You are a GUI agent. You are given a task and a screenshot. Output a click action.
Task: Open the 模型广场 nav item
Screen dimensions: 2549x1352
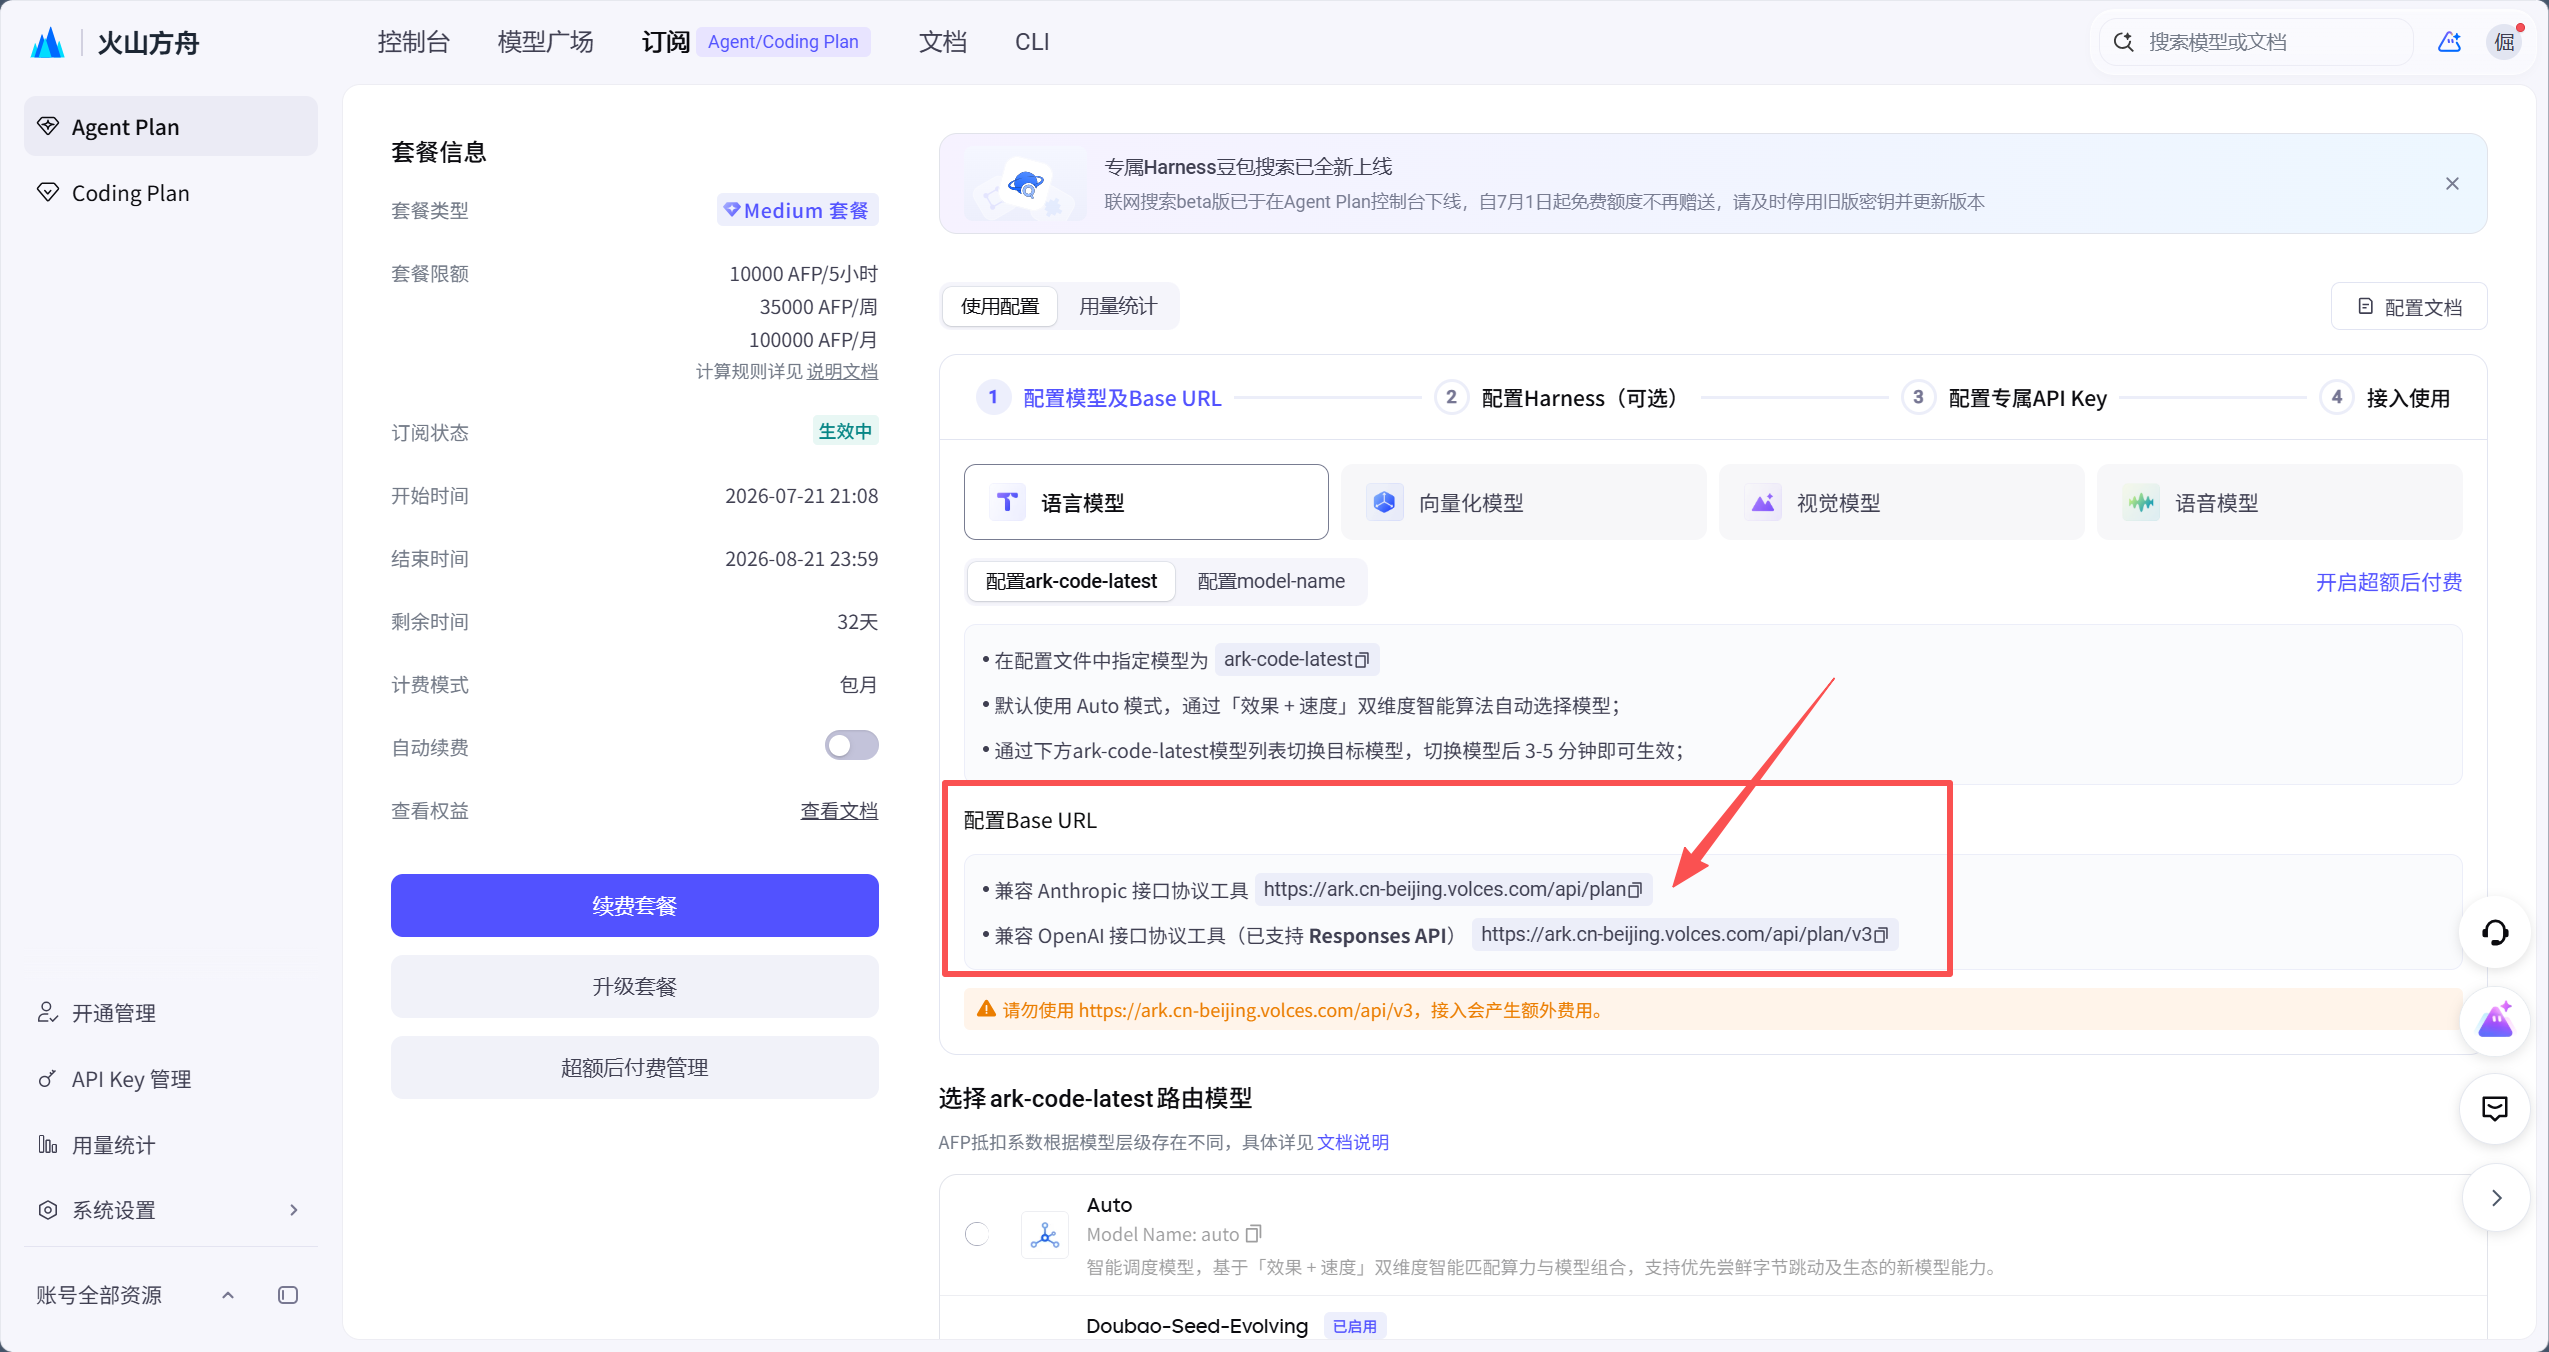coord(546,42)
